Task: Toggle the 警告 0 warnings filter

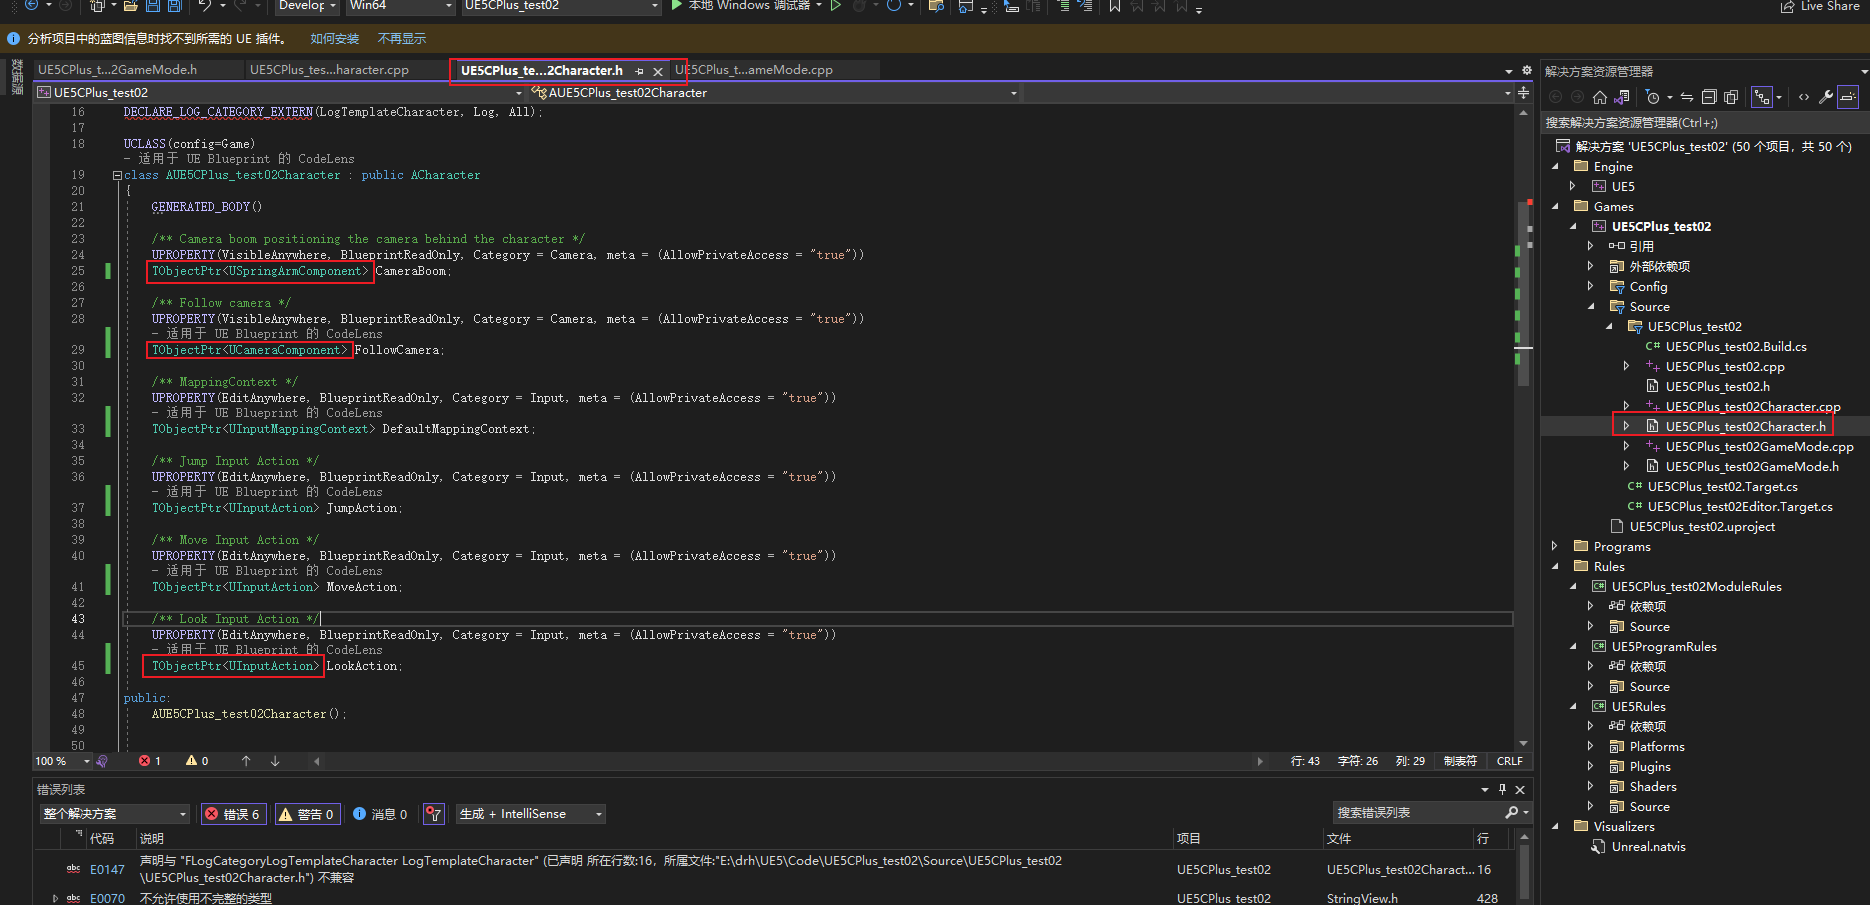Action: coord(307,814)
